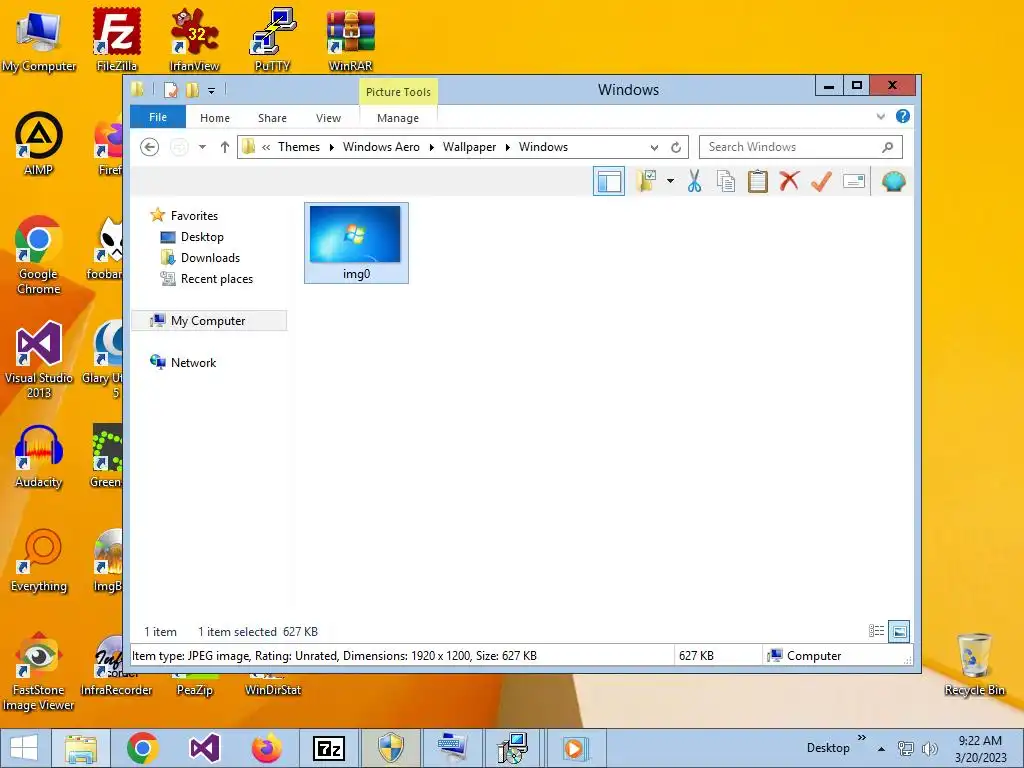1024x768 pixels.
Task: Click the New folder quick access icon
Action: tap(192, 90)
